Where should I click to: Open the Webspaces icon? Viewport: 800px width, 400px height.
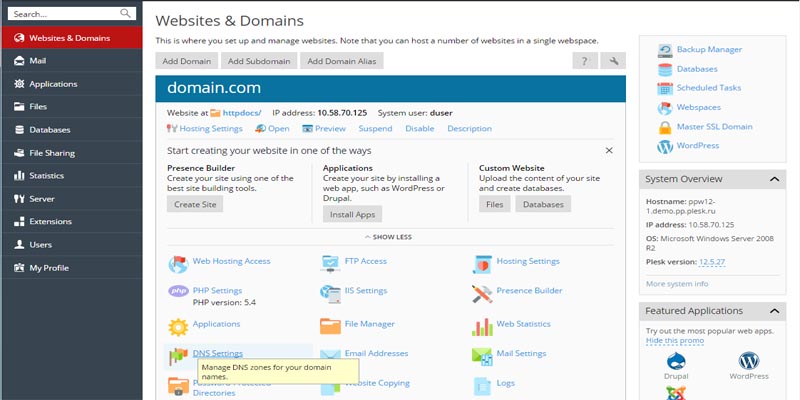click(665, 108)
